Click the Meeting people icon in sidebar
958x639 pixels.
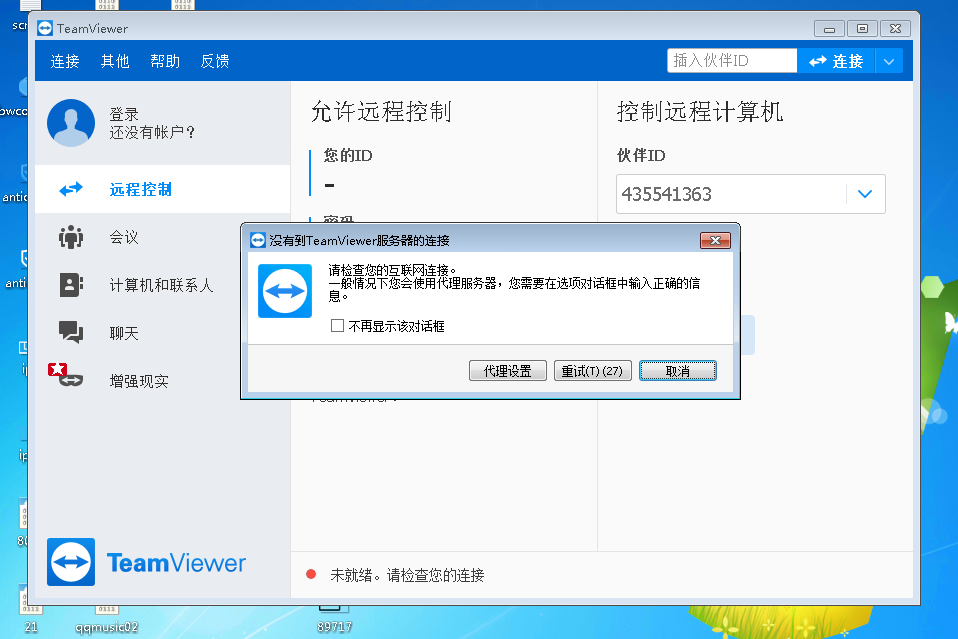click(x=71, y=237)
